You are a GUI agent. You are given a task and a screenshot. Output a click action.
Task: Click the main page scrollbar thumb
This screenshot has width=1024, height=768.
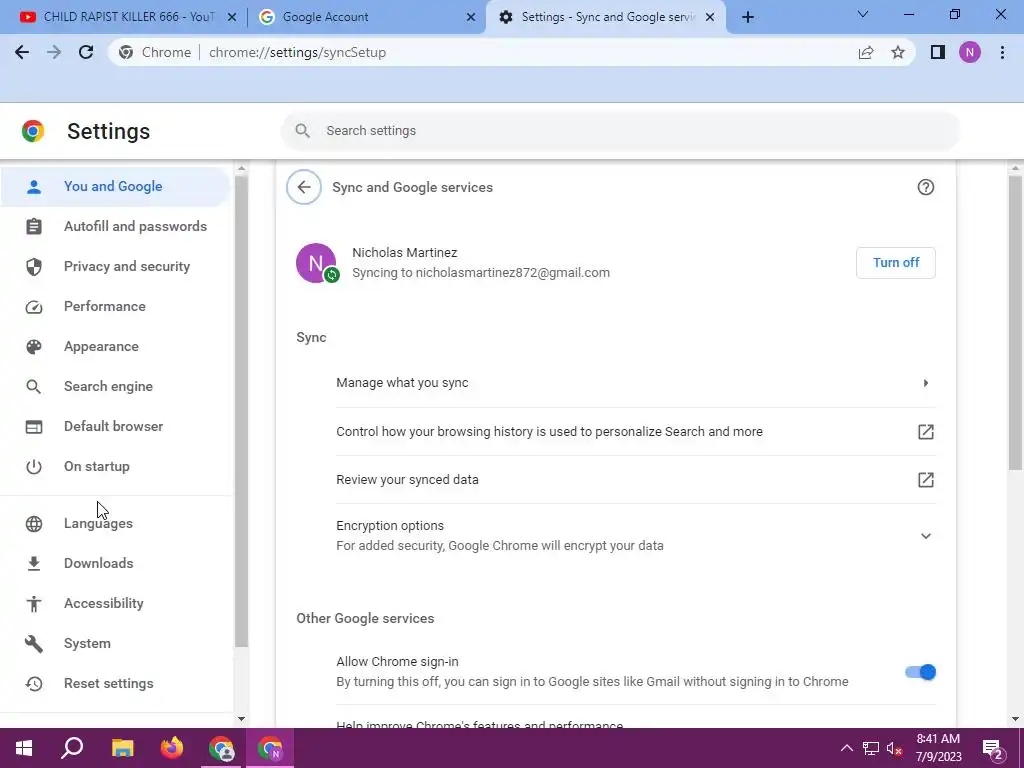(1015, 323)
